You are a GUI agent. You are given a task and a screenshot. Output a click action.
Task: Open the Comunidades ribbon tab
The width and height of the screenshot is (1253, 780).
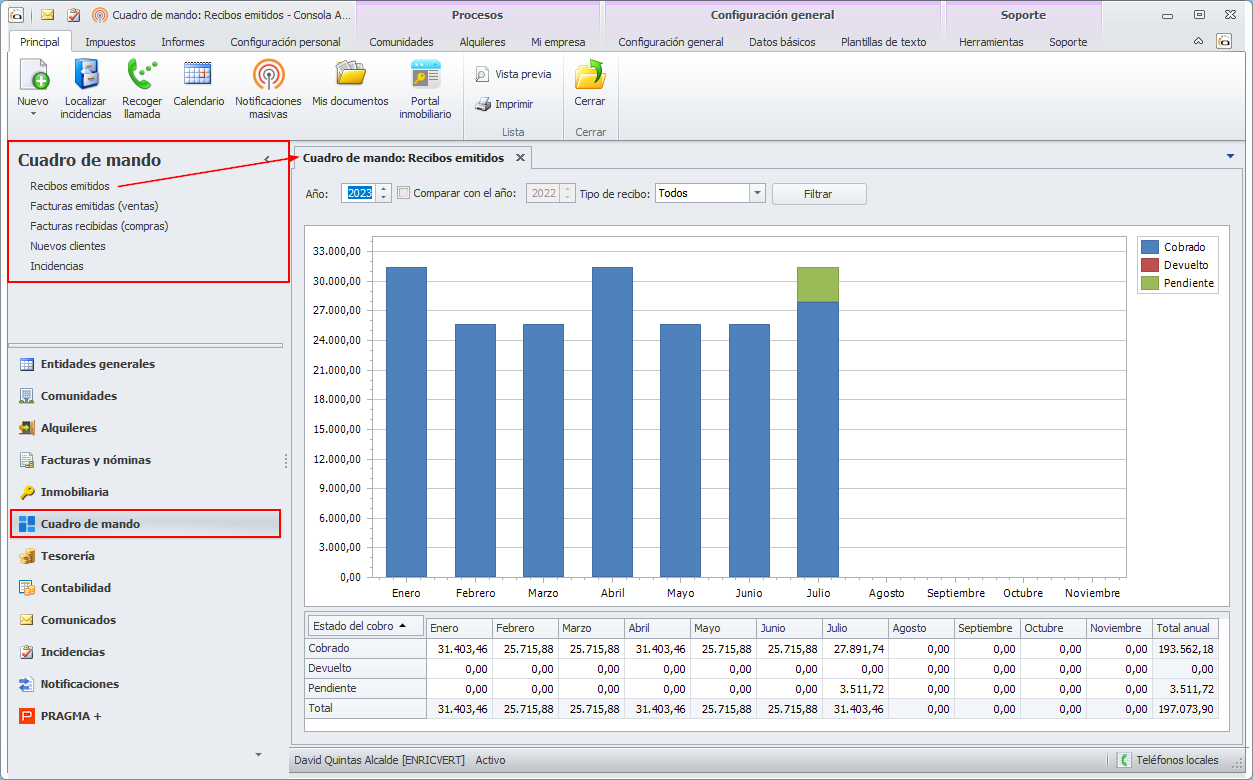tap(401, 42)
